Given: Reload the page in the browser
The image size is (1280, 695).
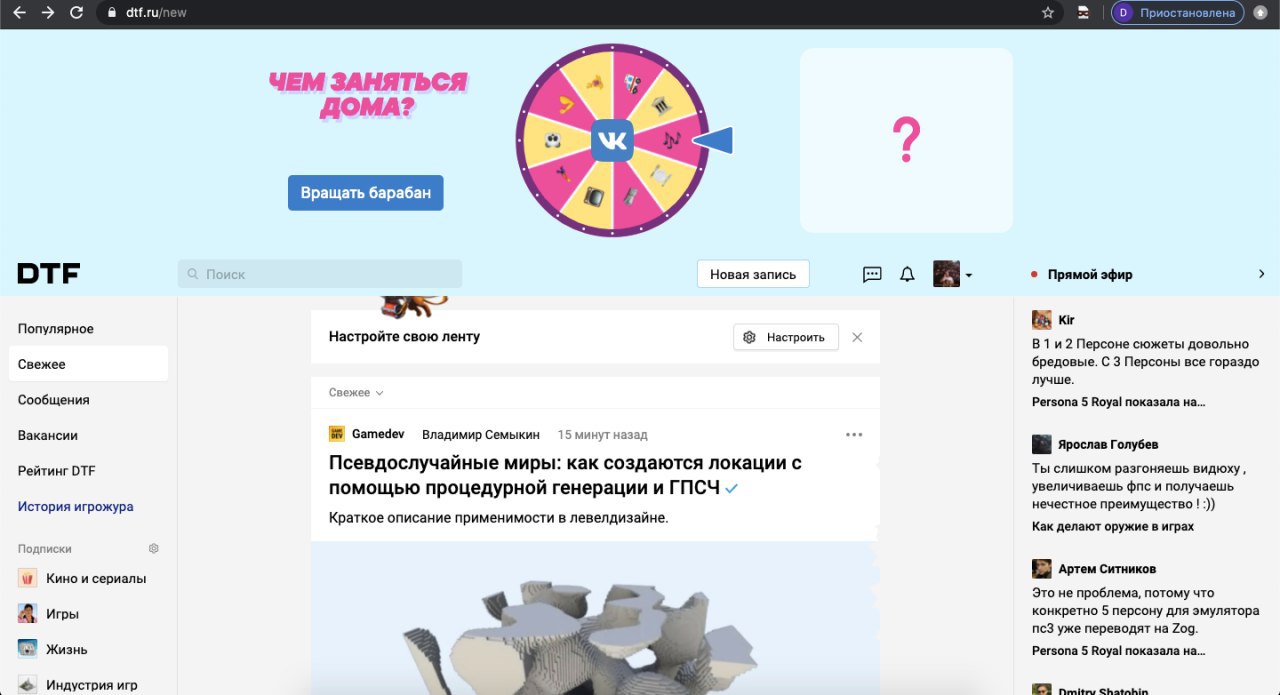Looking at the screenshot, I should click(x=76, y=13).
